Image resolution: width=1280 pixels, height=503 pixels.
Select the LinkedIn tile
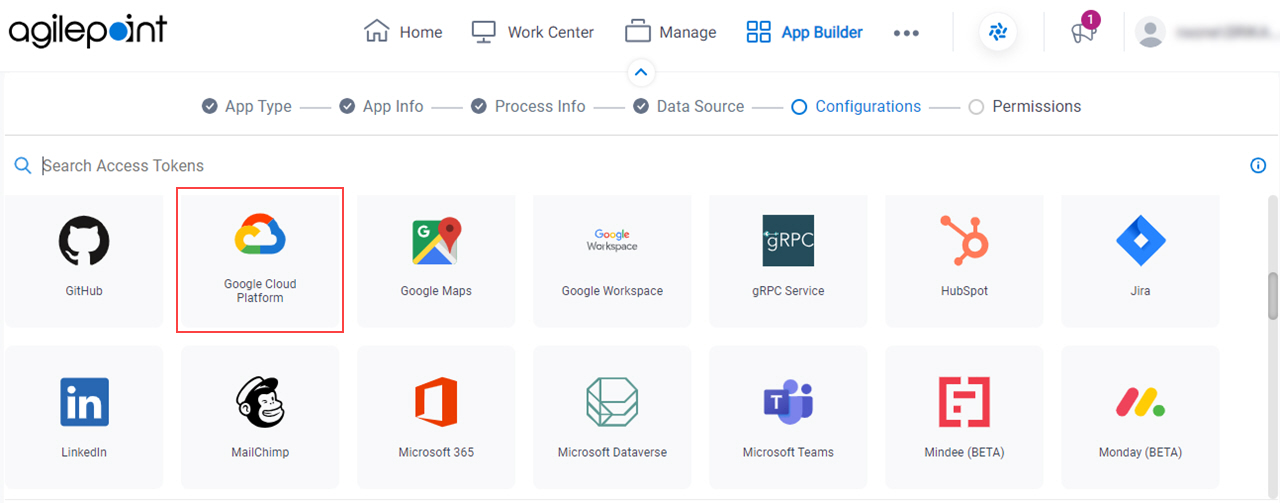(x=84, y=417)
